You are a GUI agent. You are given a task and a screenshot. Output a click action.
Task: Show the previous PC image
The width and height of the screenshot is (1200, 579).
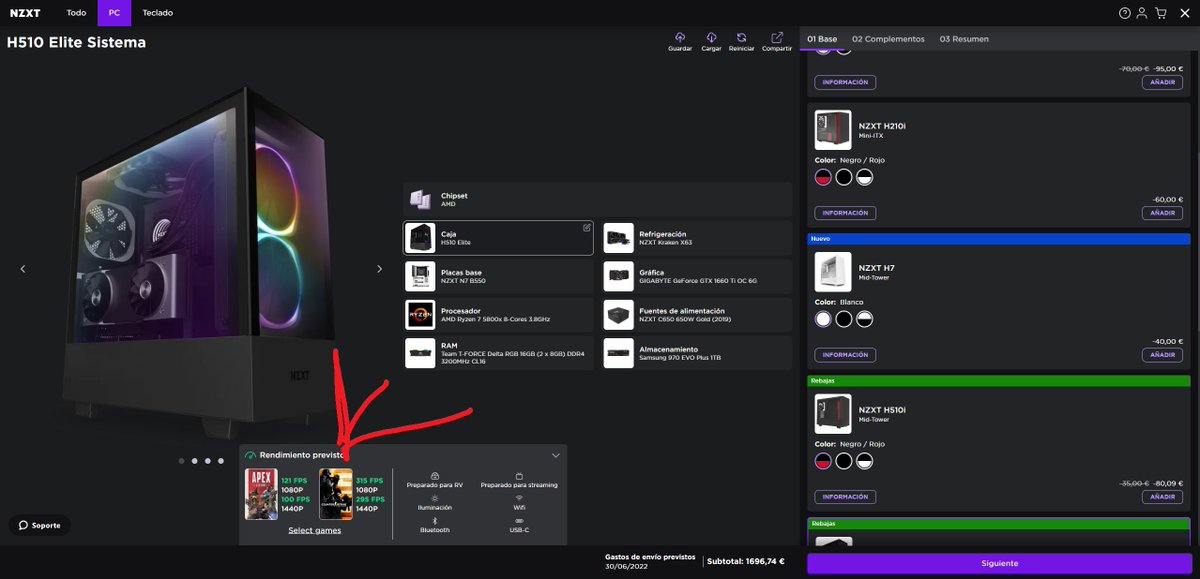pos(23,269)
